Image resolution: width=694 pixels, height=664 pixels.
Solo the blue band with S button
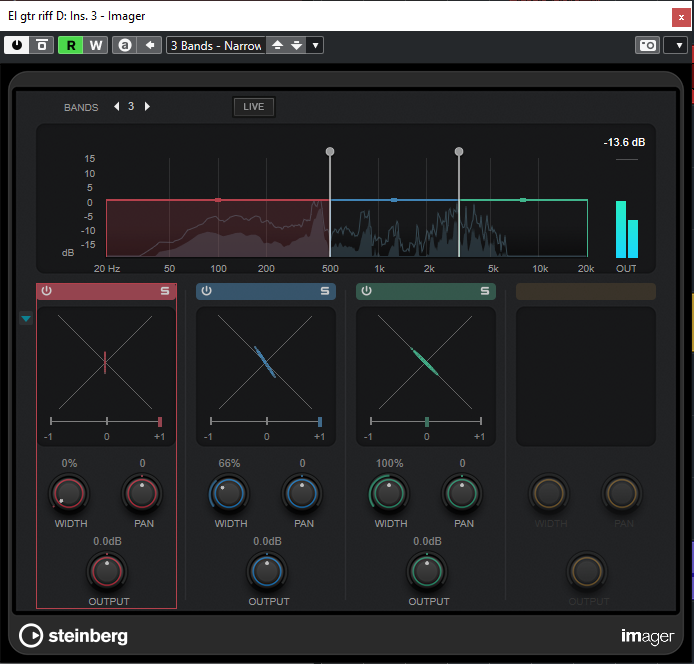pos(324,291)
